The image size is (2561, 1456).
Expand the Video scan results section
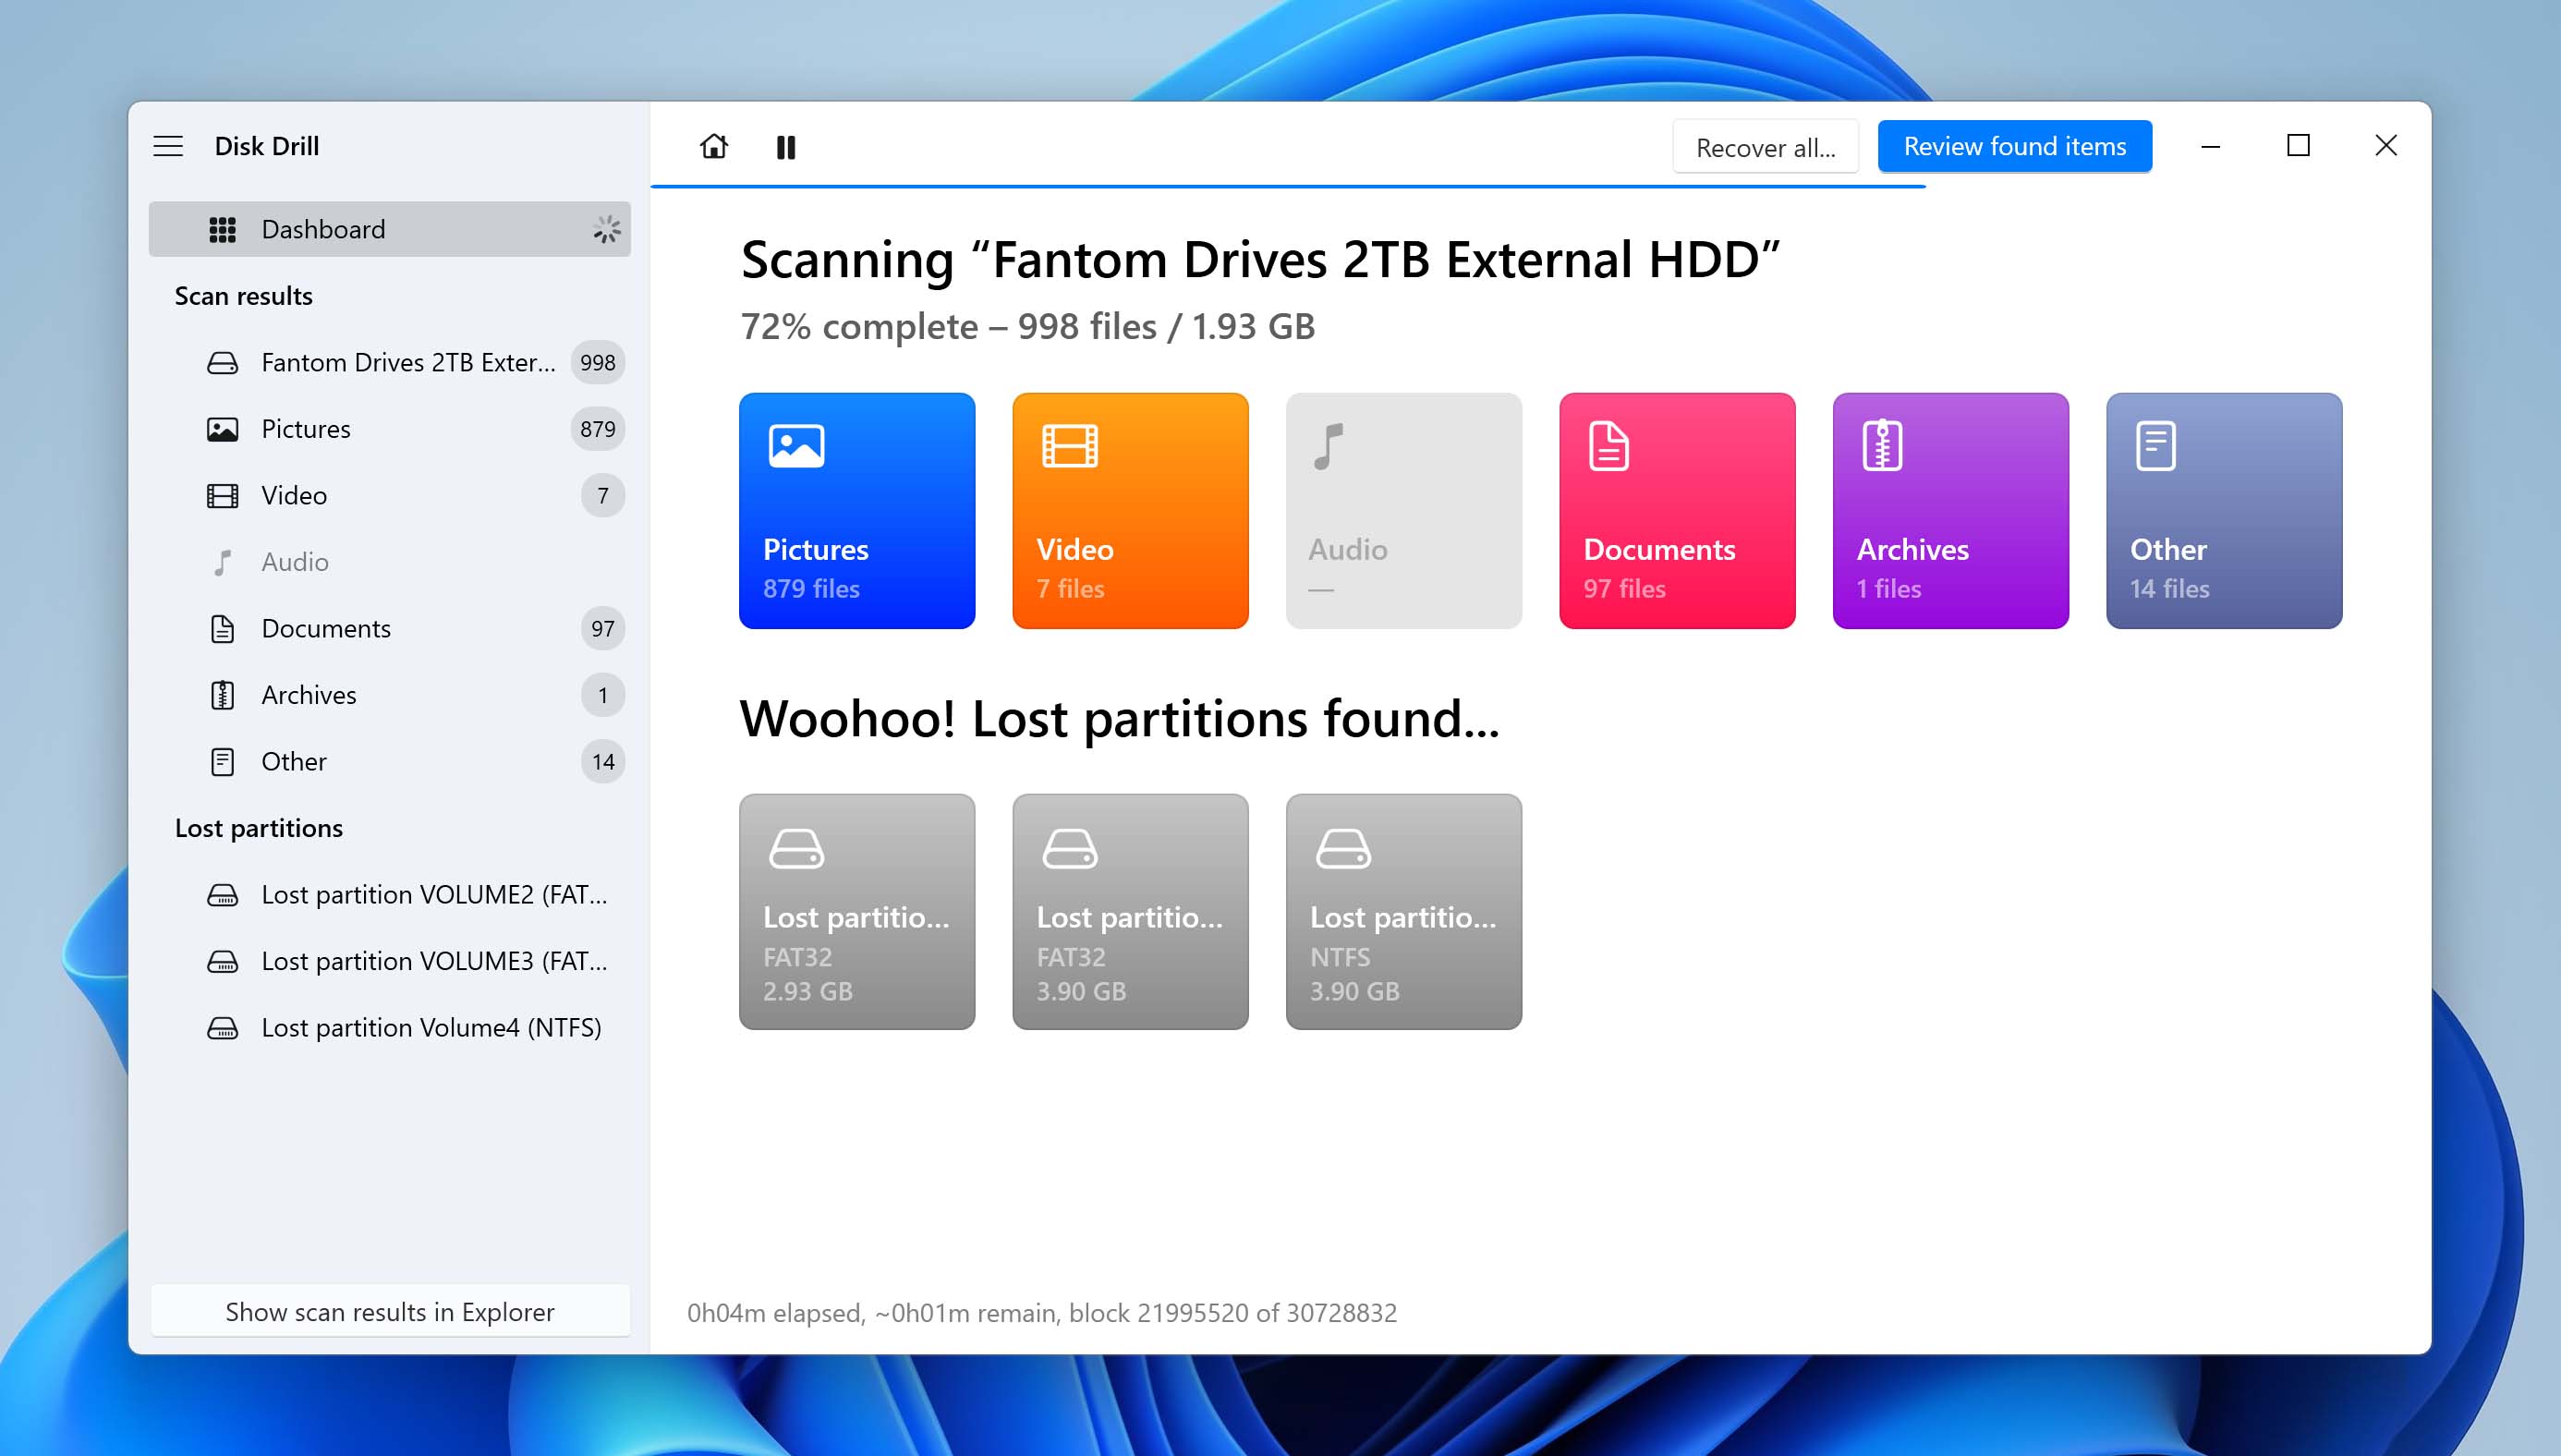pos(292,494)
